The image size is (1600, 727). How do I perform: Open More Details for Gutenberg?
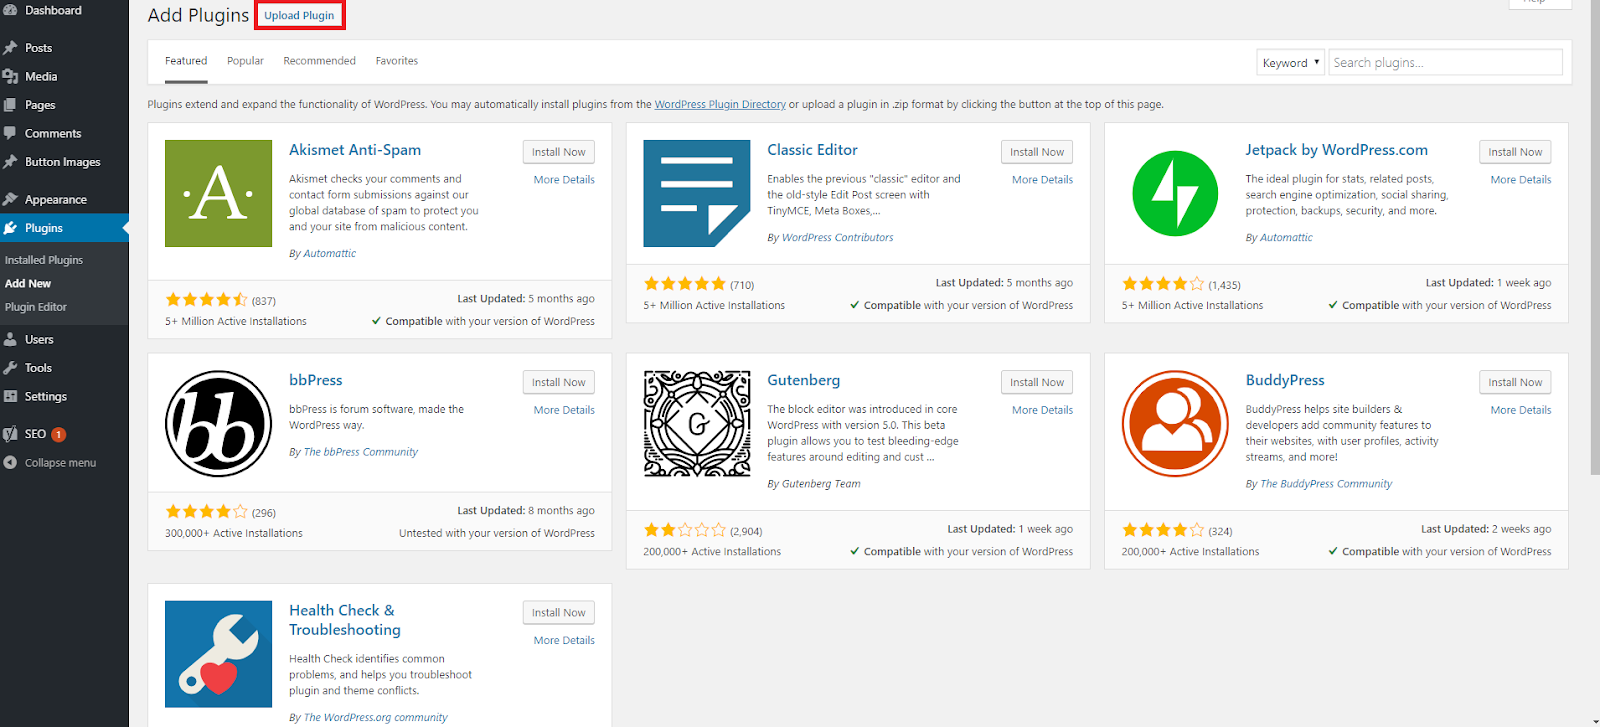(1042, 410)
